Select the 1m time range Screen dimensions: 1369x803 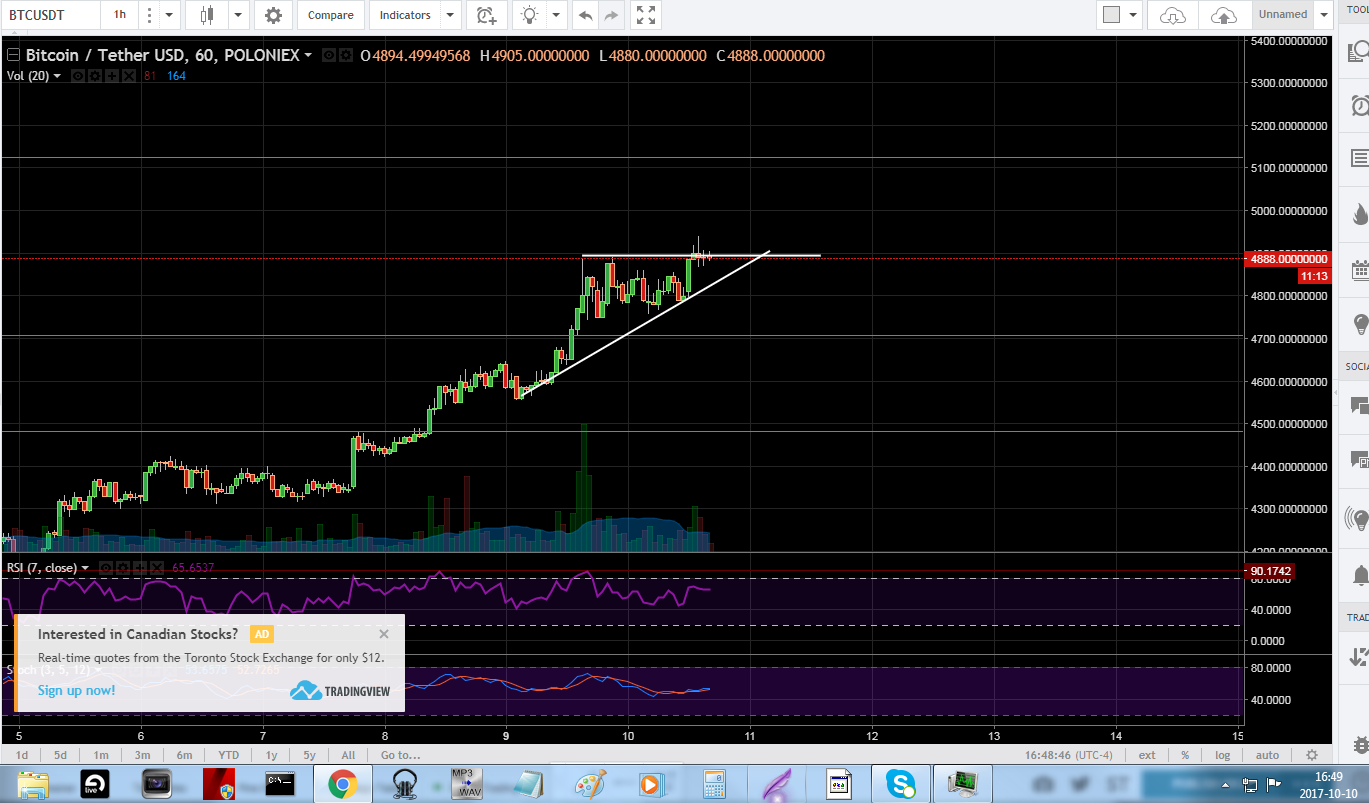tap(101, 755)
